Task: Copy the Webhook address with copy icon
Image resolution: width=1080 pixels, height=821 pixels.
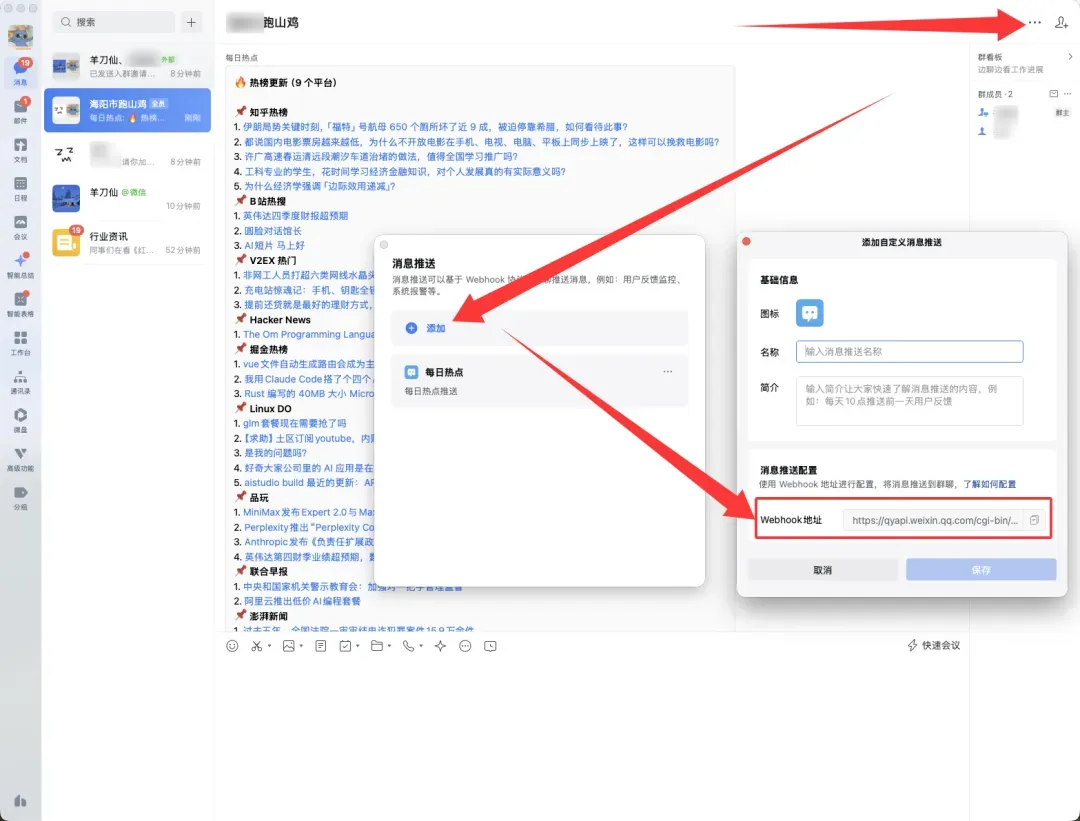Action: [x=1034, y=520]
